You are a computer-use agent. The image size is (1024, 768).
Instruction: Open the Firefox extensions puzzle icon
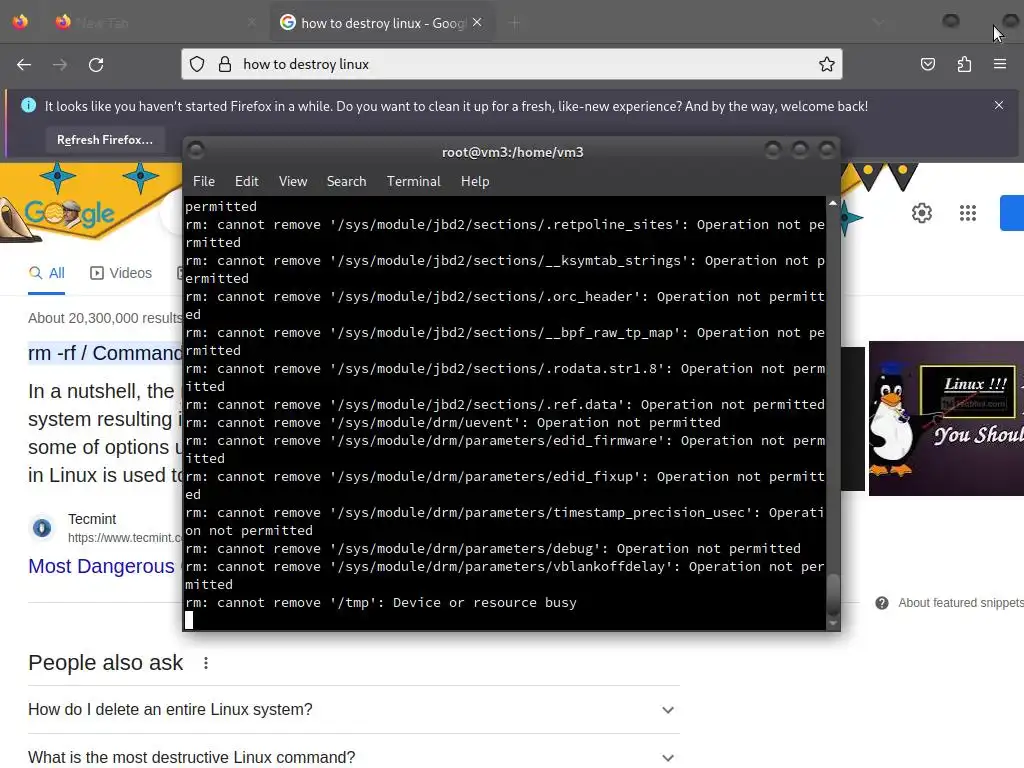(964, 64)
